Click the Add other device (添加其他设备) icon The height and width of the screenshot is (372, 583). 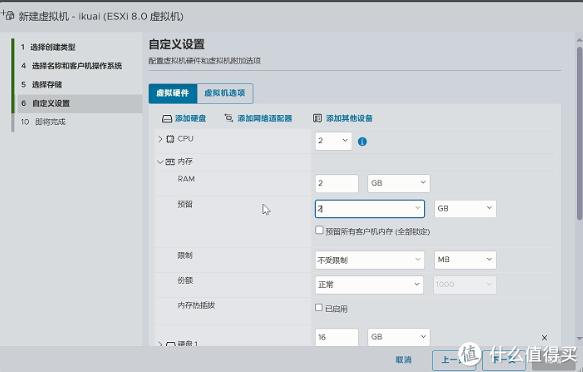[317, 118]
